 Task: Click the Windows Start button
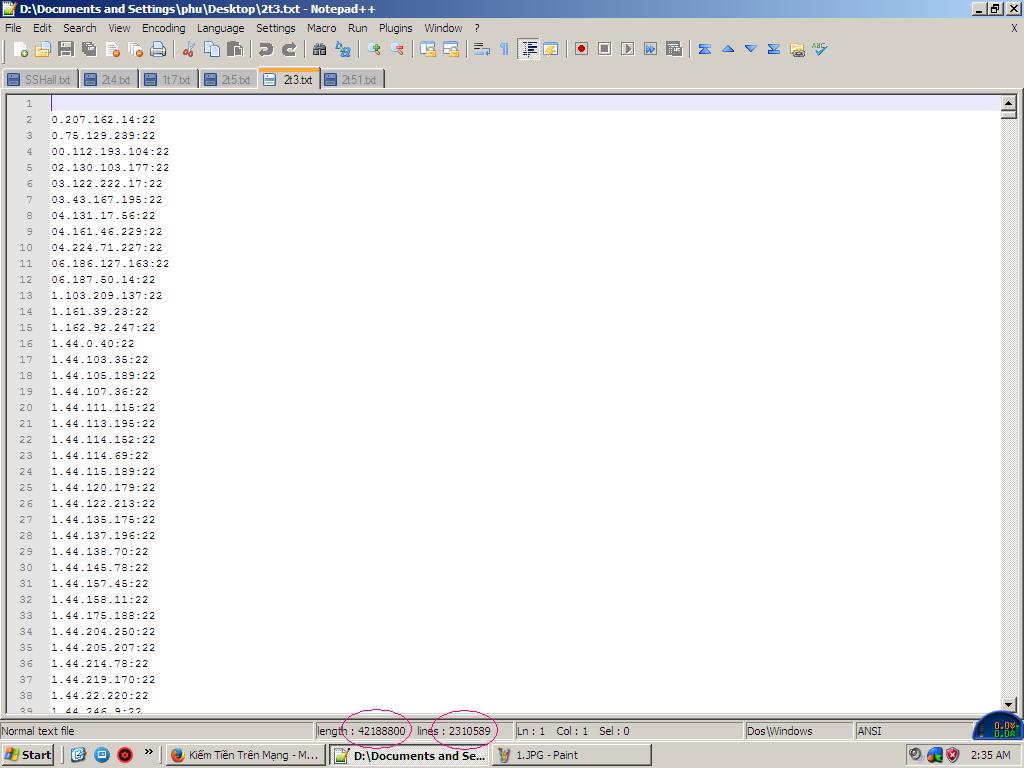(28, 755)
